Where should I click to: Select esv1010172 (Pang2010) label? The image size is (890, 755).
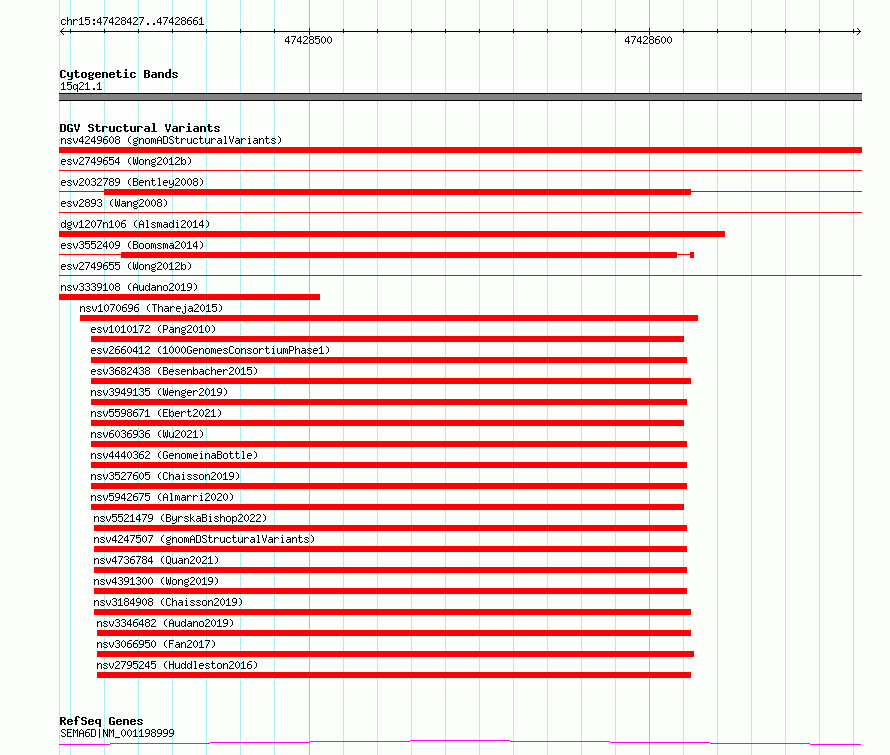[153, 329]
